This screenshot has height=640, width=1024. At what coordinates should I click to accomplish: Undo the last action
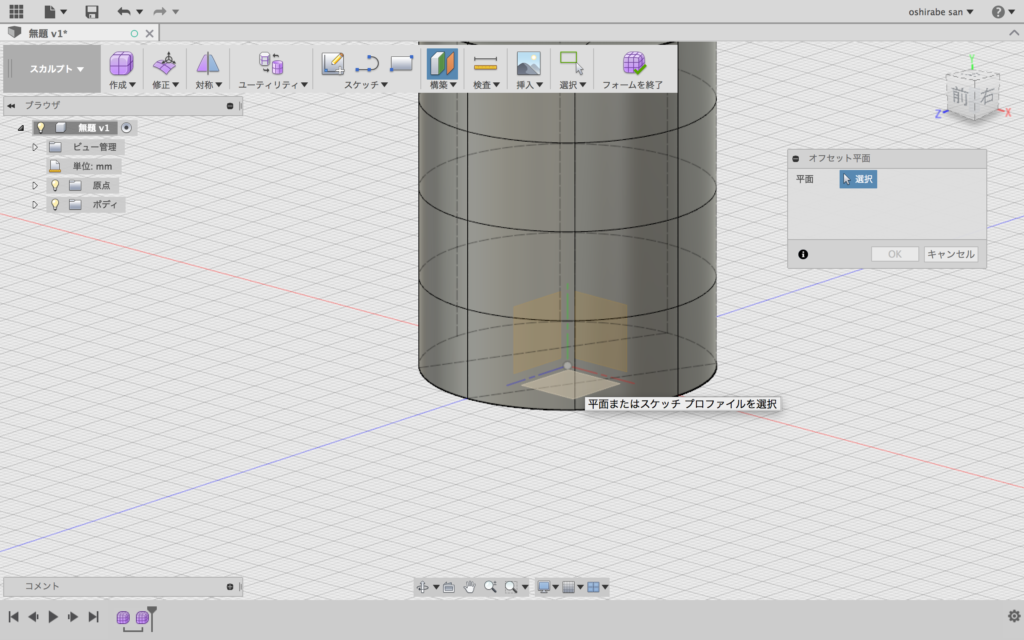[x=123, y=11]
